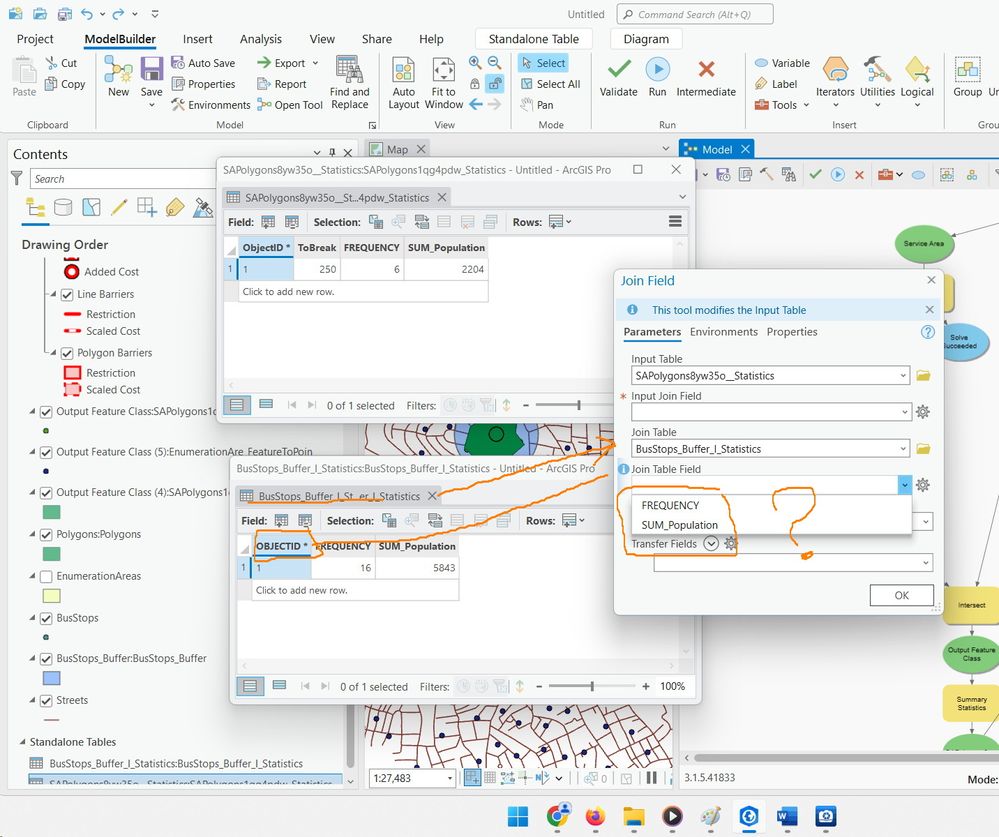Click gear icon beside Input Join Field
The image size is (999, 837).
point(923,412)
